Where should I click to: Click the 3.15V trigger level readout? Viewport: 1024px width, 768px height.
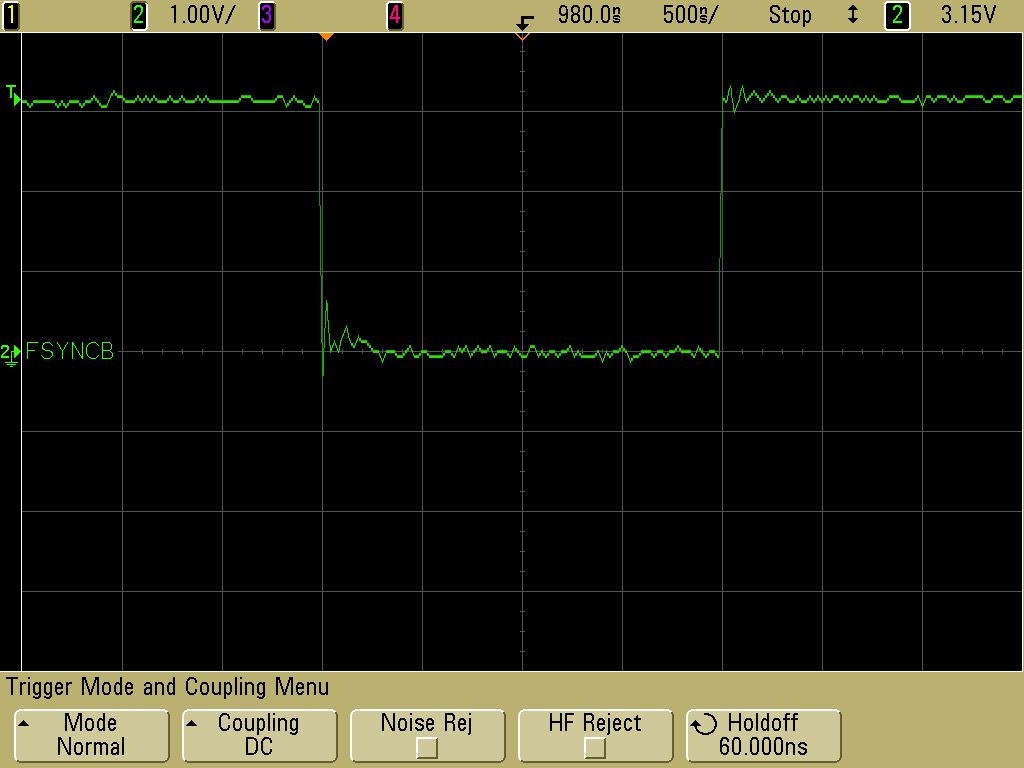click(968, 15)
